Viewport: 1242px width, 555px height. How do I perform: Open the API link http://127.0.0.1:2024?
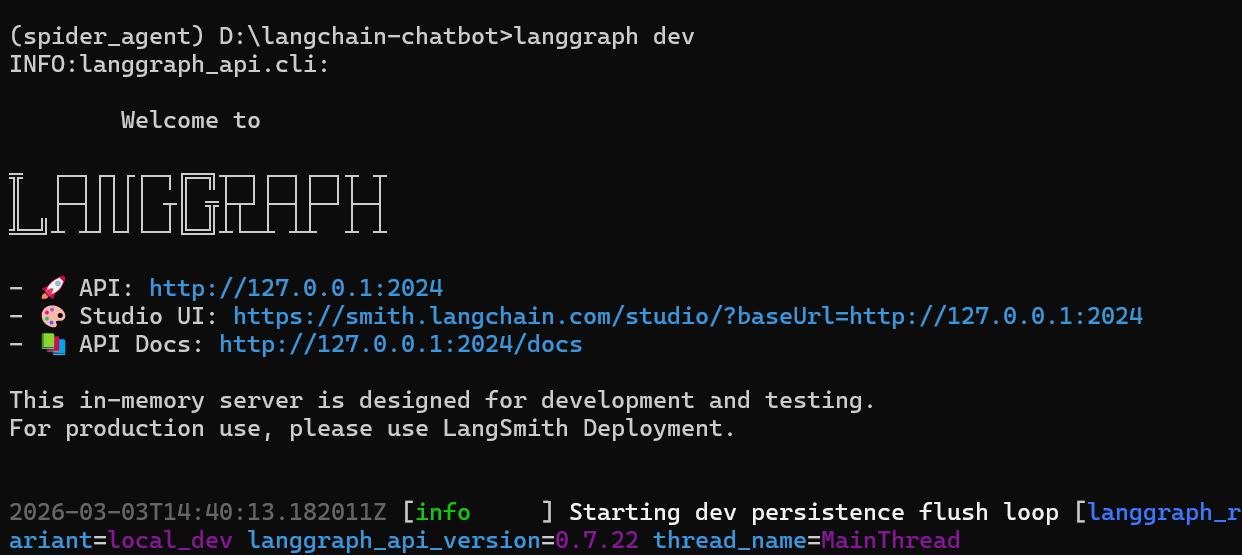pyautogui.click(x=296, y=289)
